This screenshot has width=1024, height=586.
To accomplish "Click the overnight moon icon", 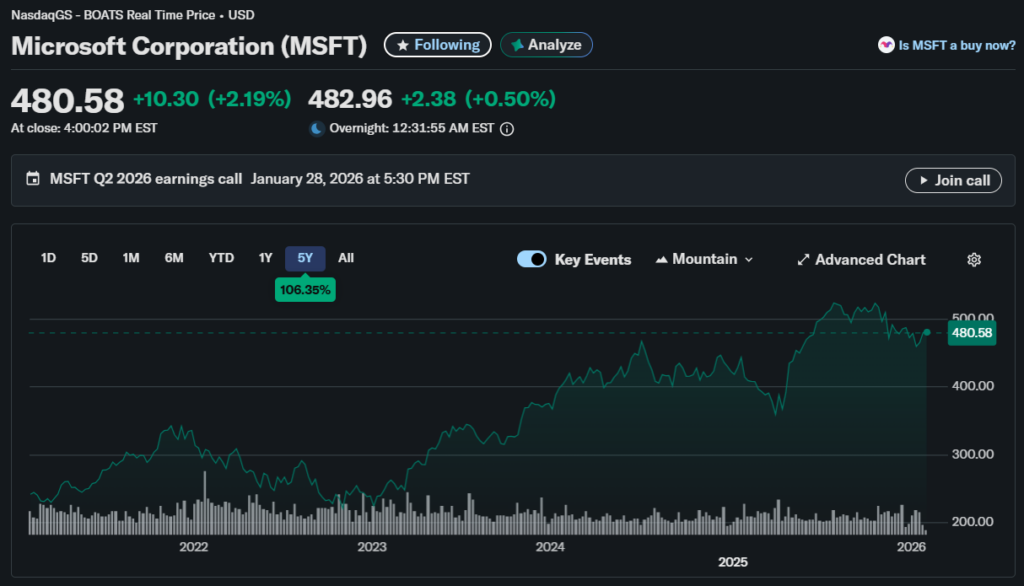I will point(317,129).
